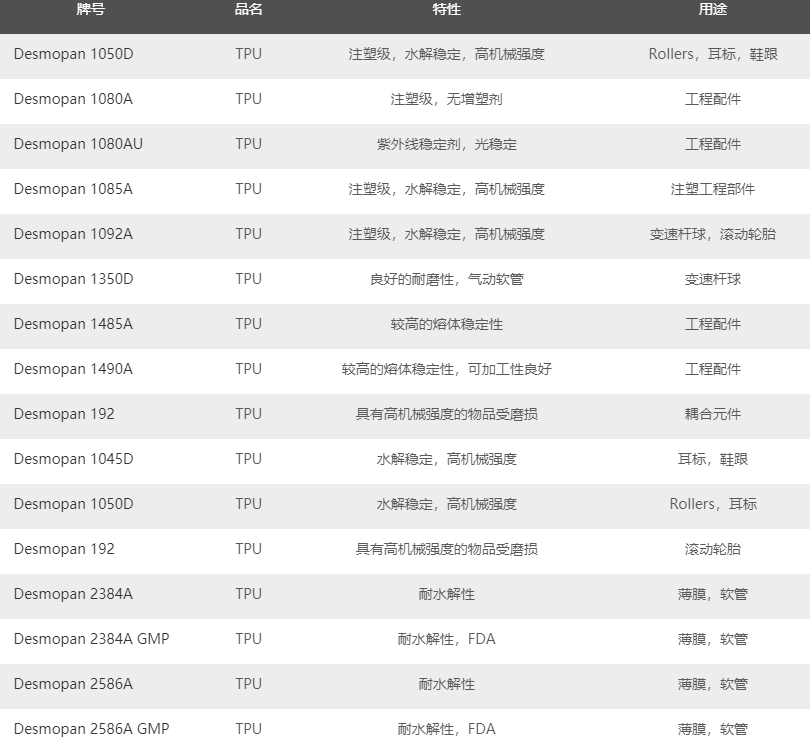Click the Desmopan 1080A grade name

(x=73, y=99)
